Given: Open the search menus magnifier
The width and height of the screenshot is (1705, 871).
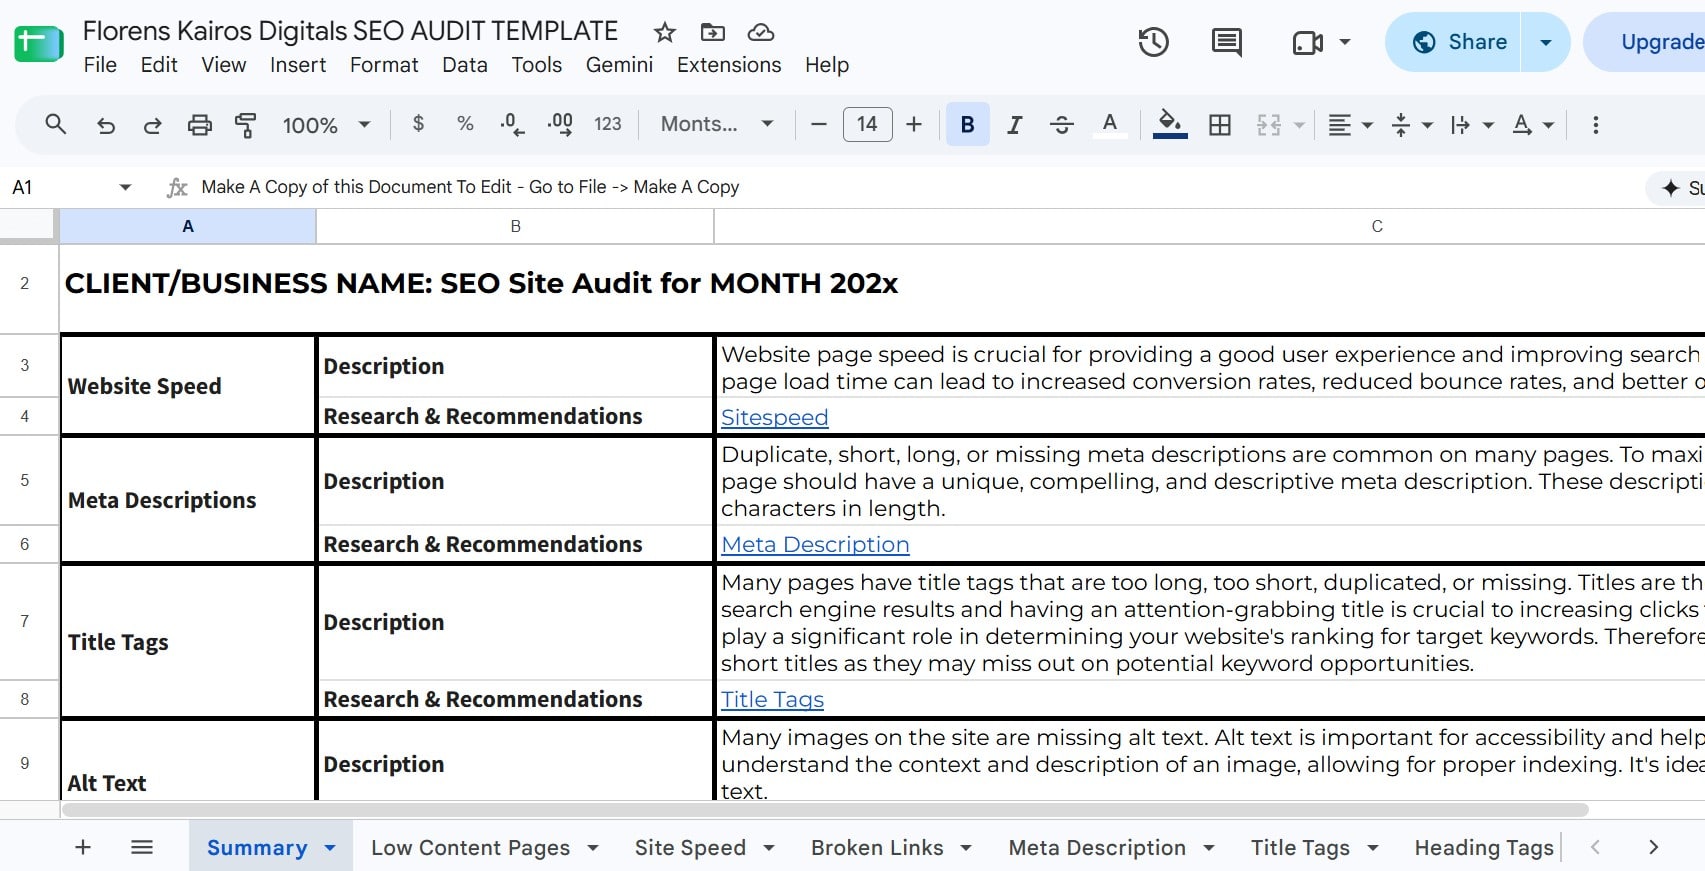Looking at the screenshot, I should tap(56, 125).
